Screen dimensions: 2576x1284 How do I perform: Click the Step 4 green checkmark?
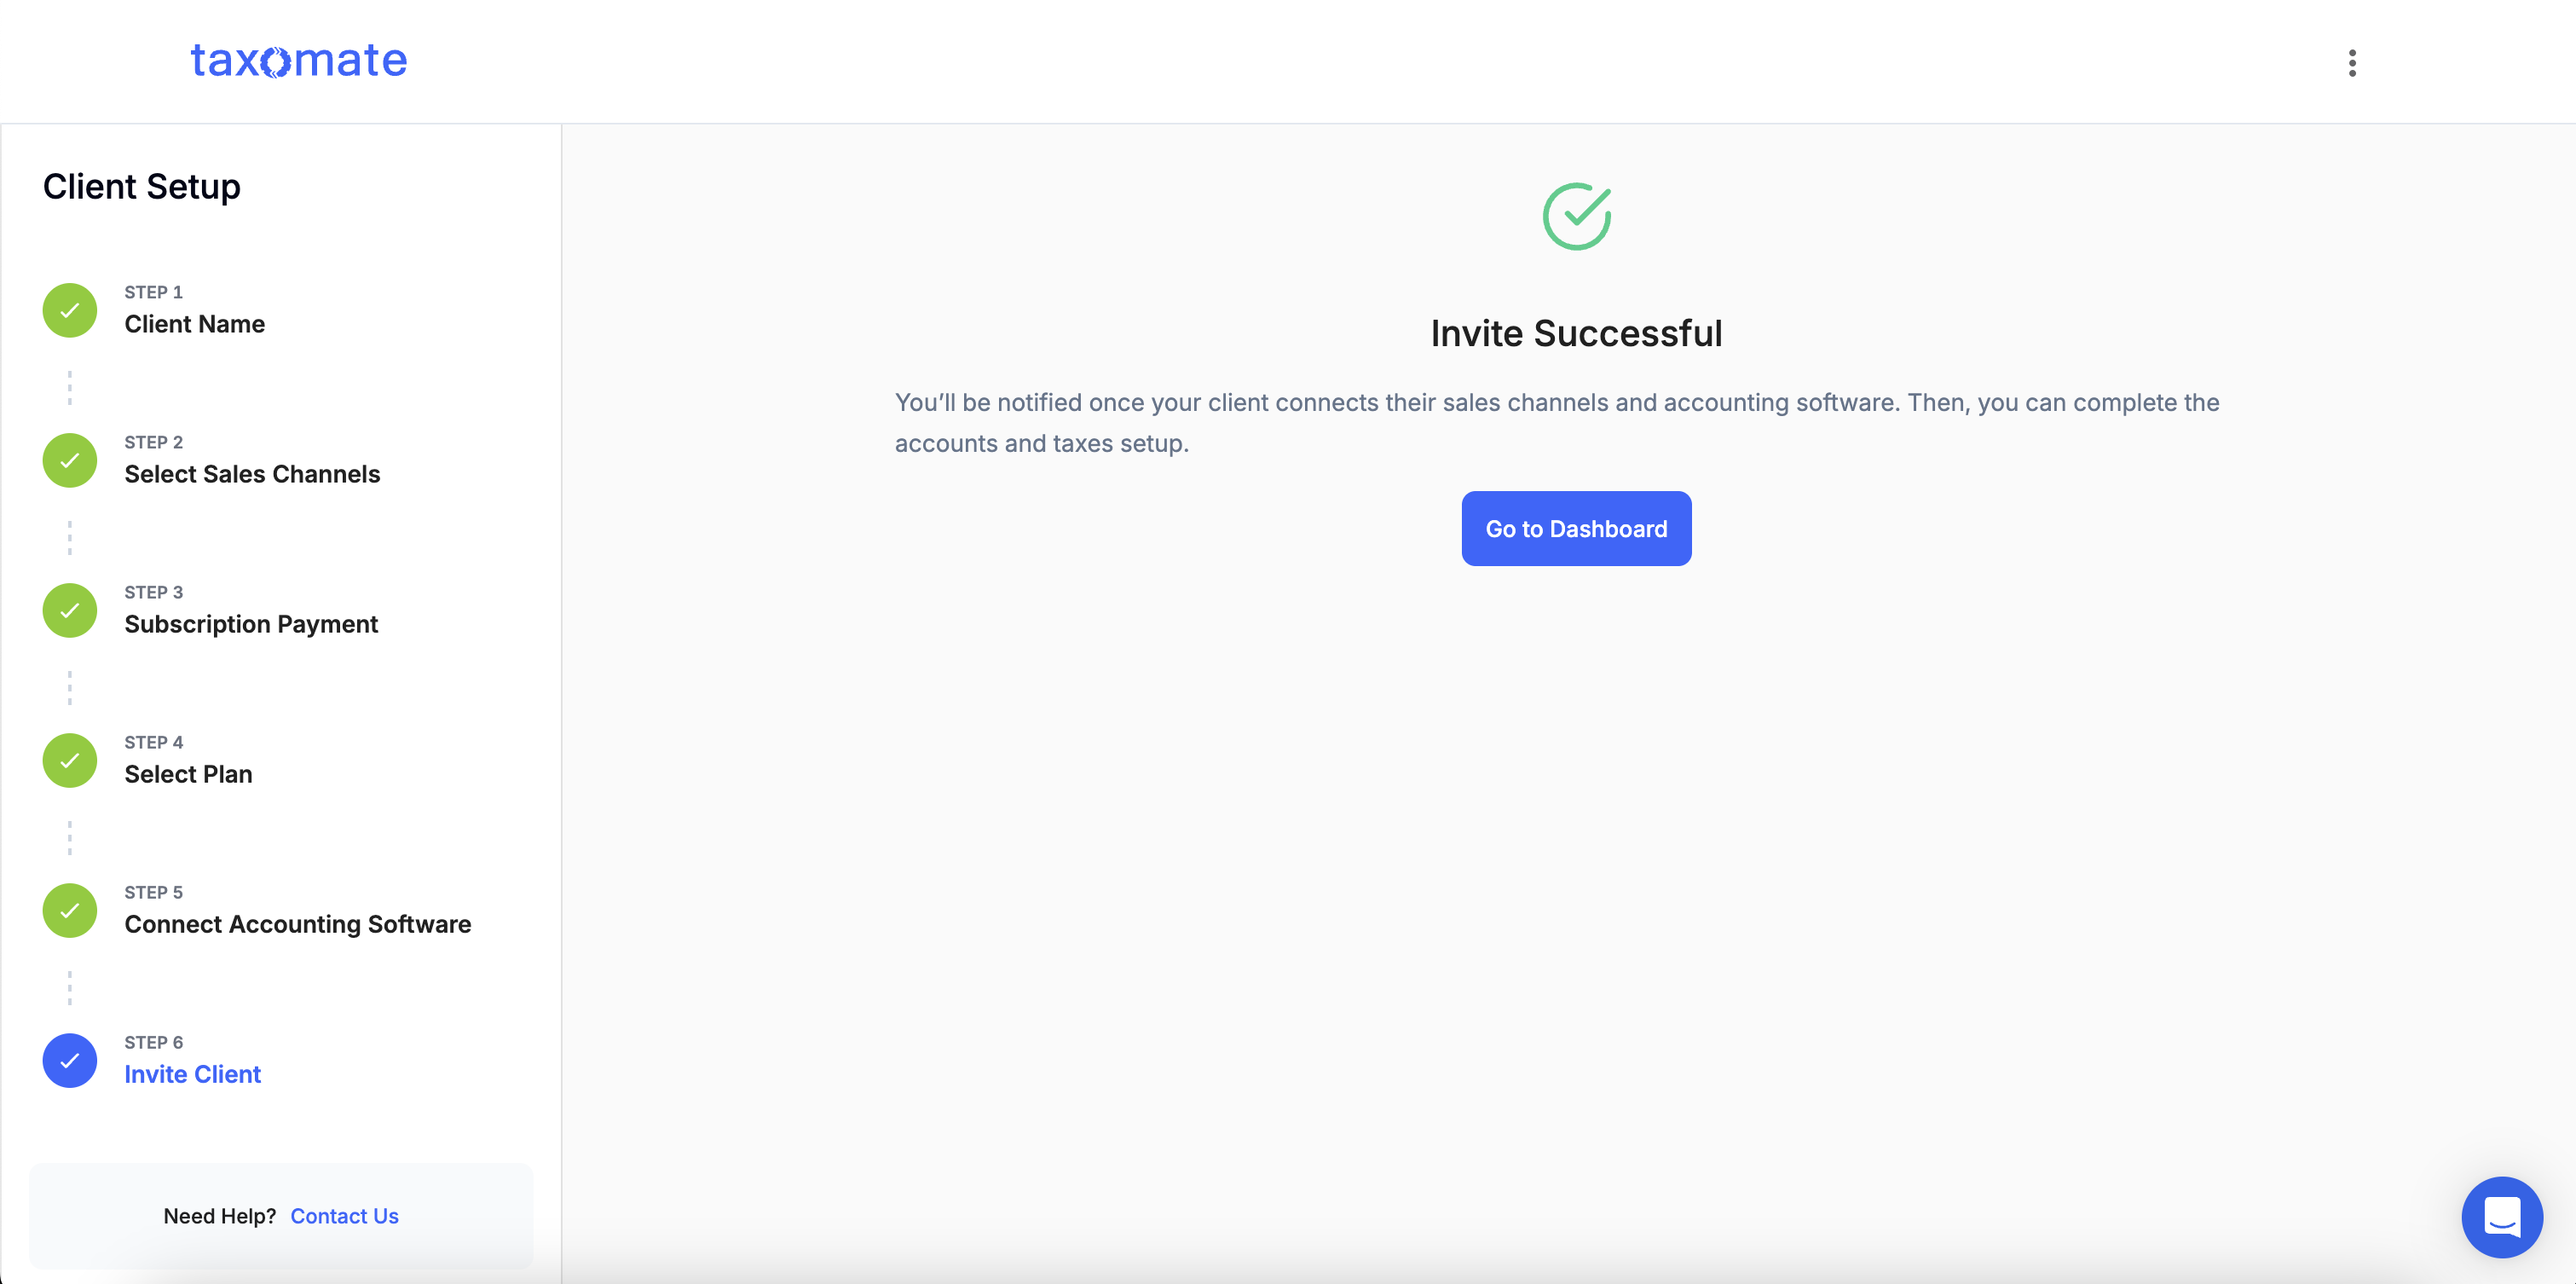70,760
